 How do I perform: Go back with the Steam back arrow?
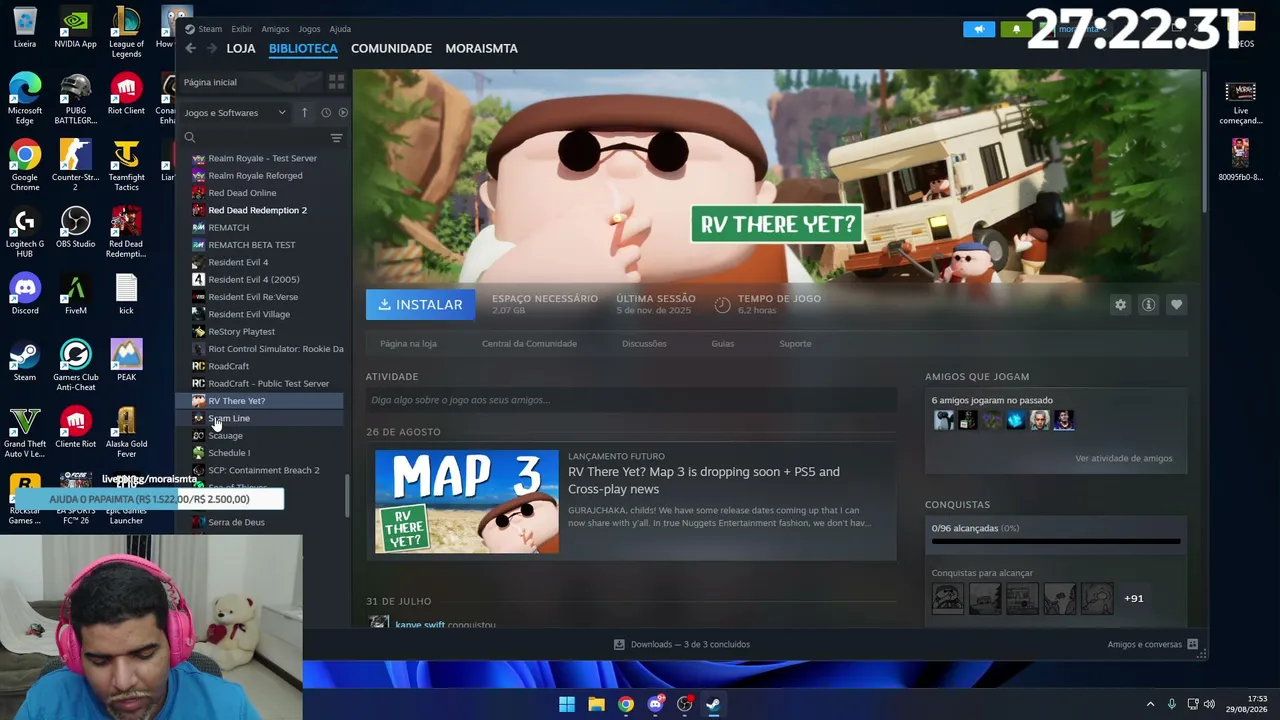tap(191, 48)
